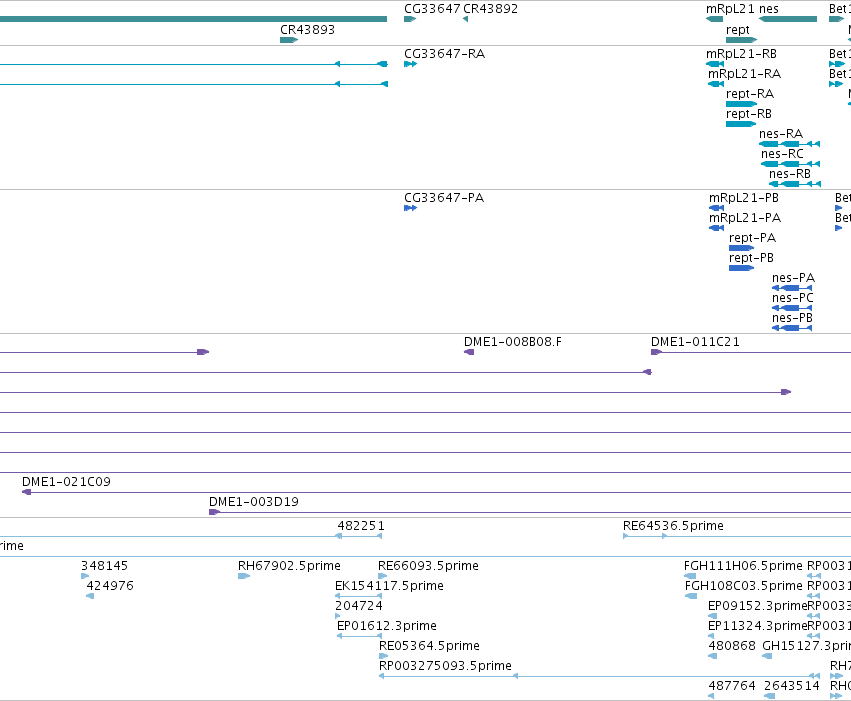
Task: Select the CR43892 gene label
Action: [x=490, y=9]
